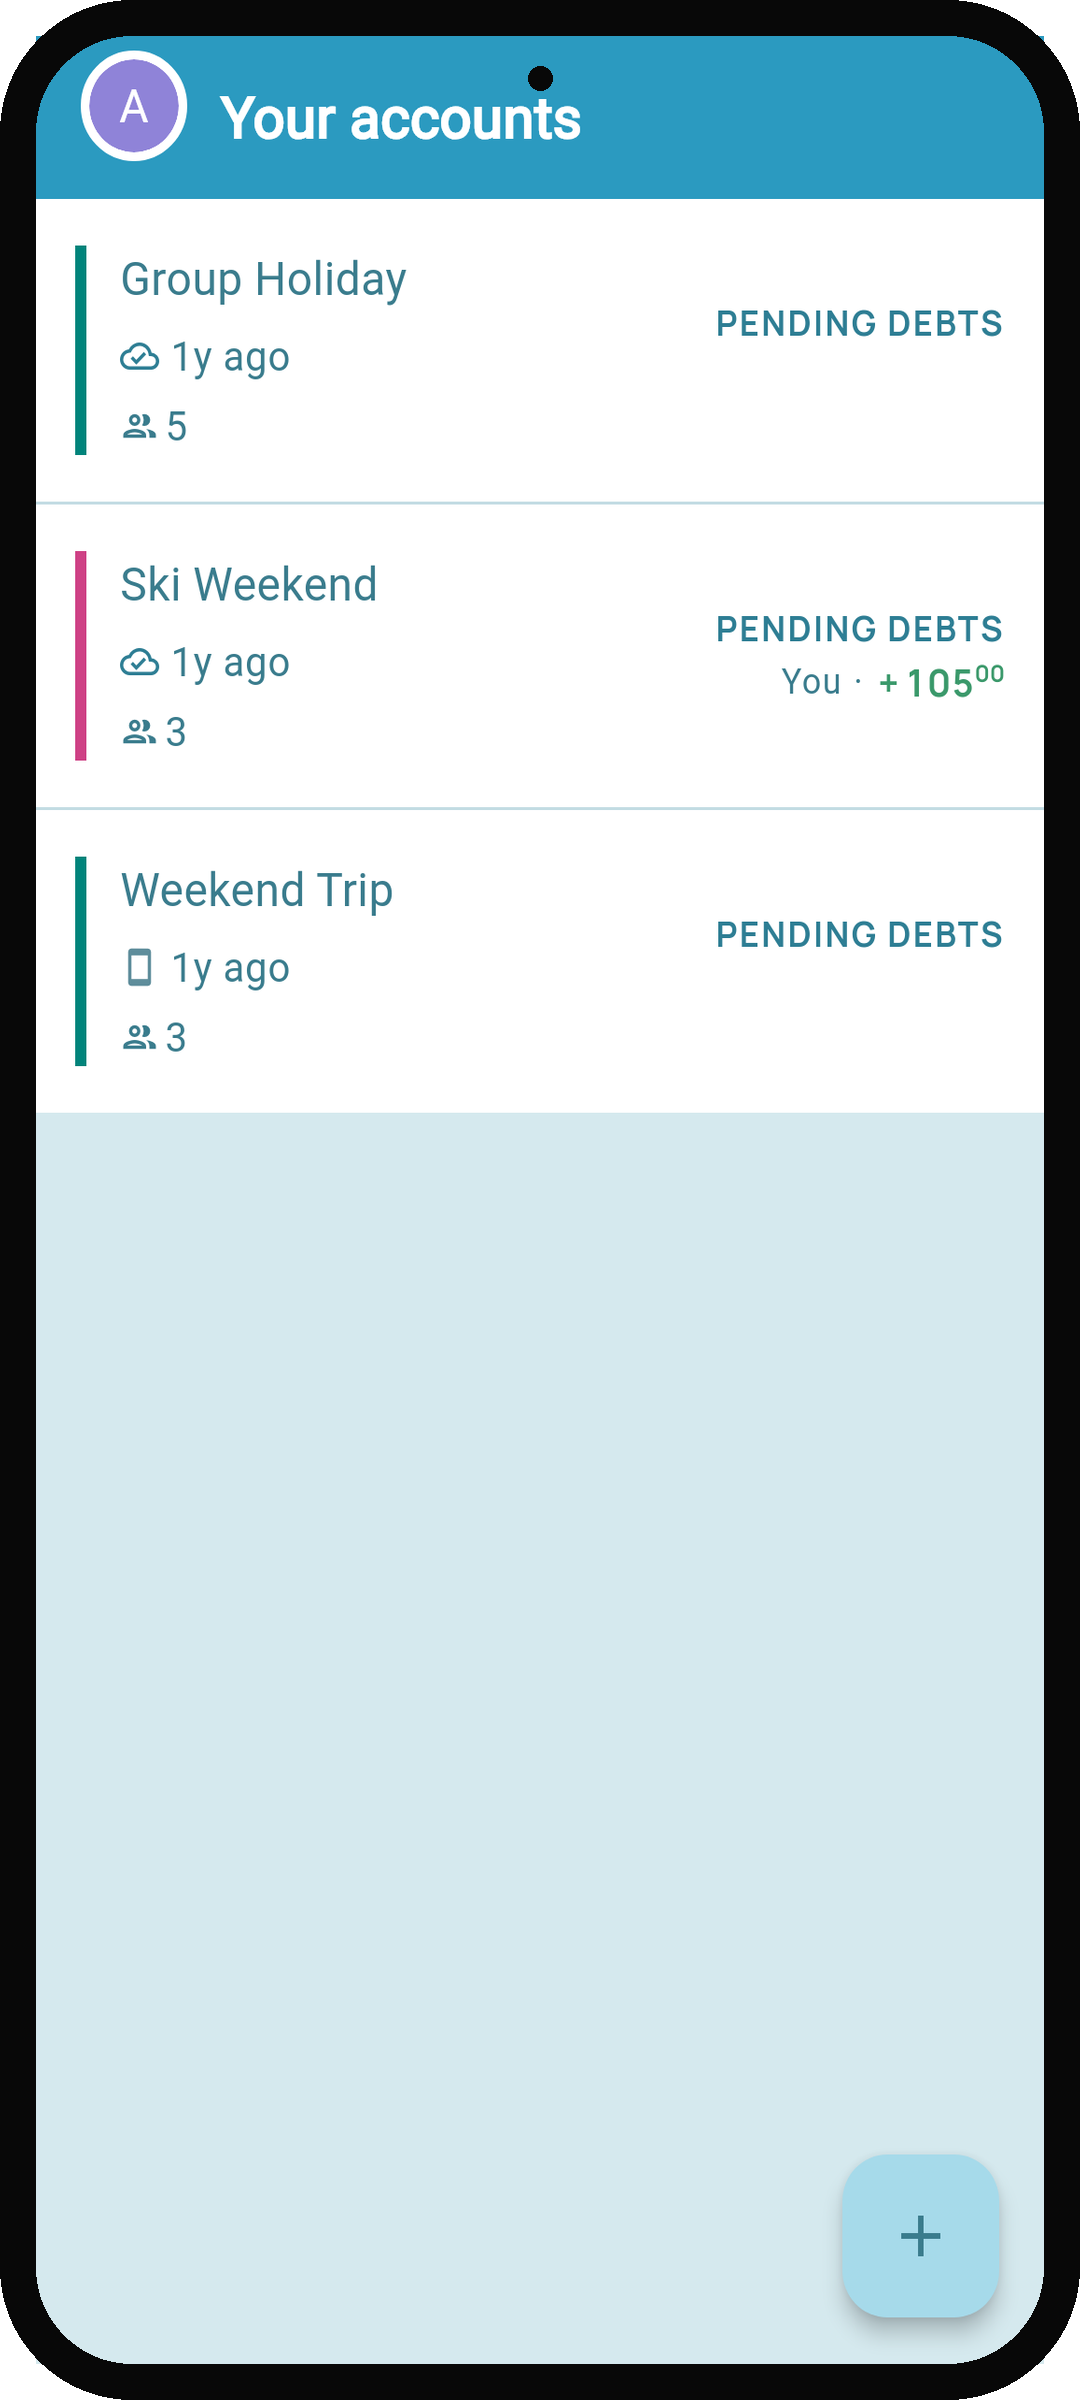Click the teal color bar of Weekend Trip

coord(81,961)
